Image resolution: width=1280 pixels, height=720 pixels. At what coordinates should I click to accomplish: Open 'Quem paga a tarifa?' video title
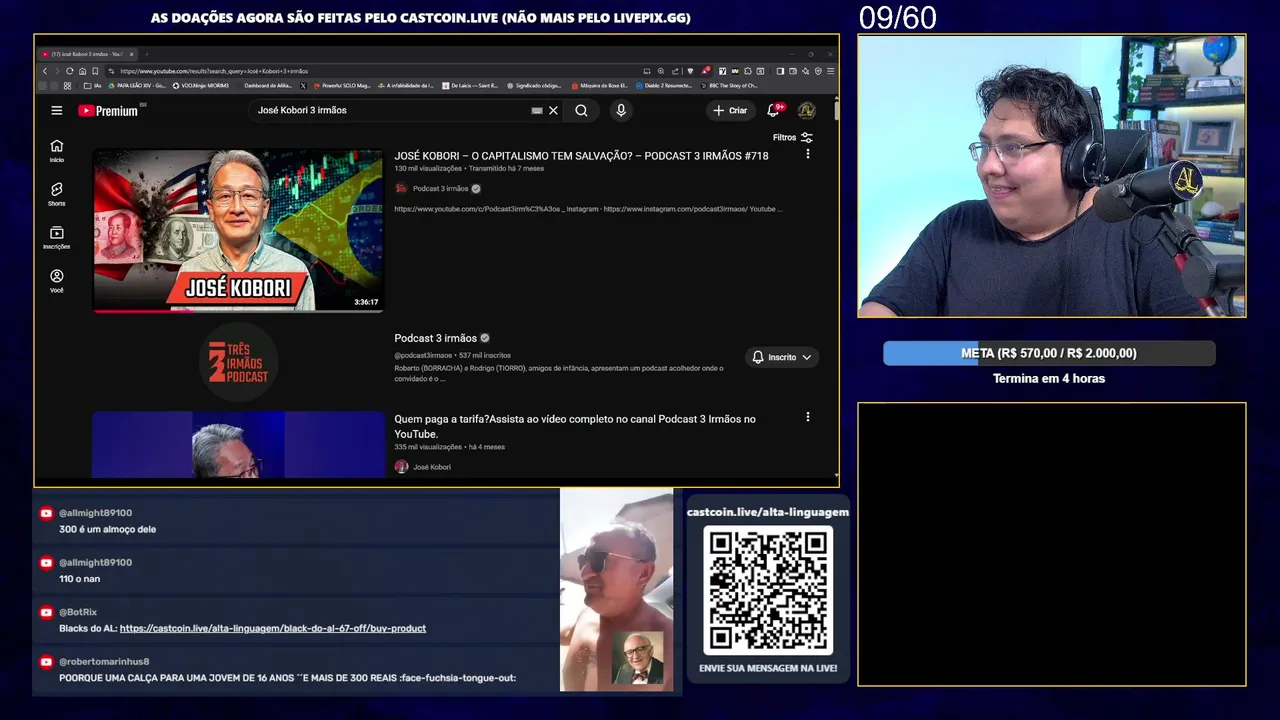click(575, 426)
